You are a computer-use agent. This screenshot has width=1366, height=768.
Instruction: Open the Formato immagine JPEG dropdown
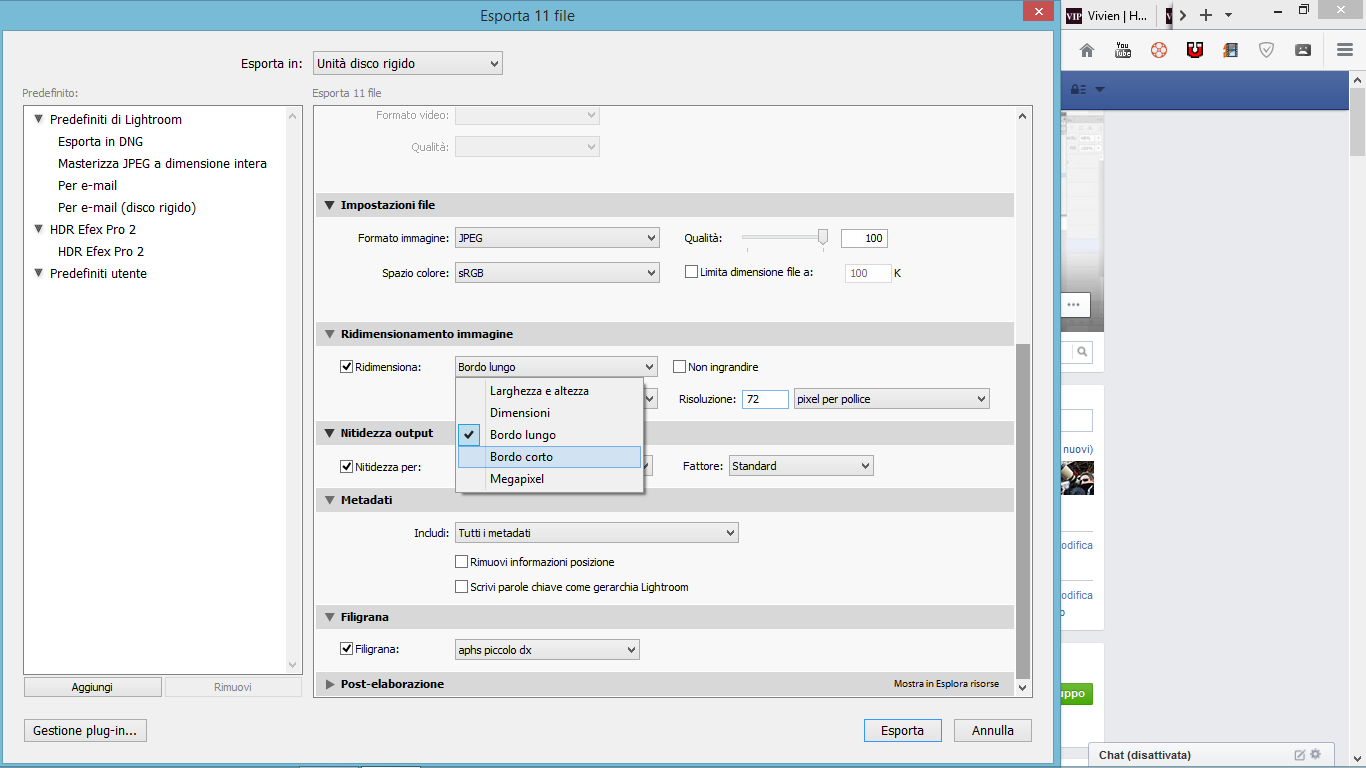[x=557, y=238]
